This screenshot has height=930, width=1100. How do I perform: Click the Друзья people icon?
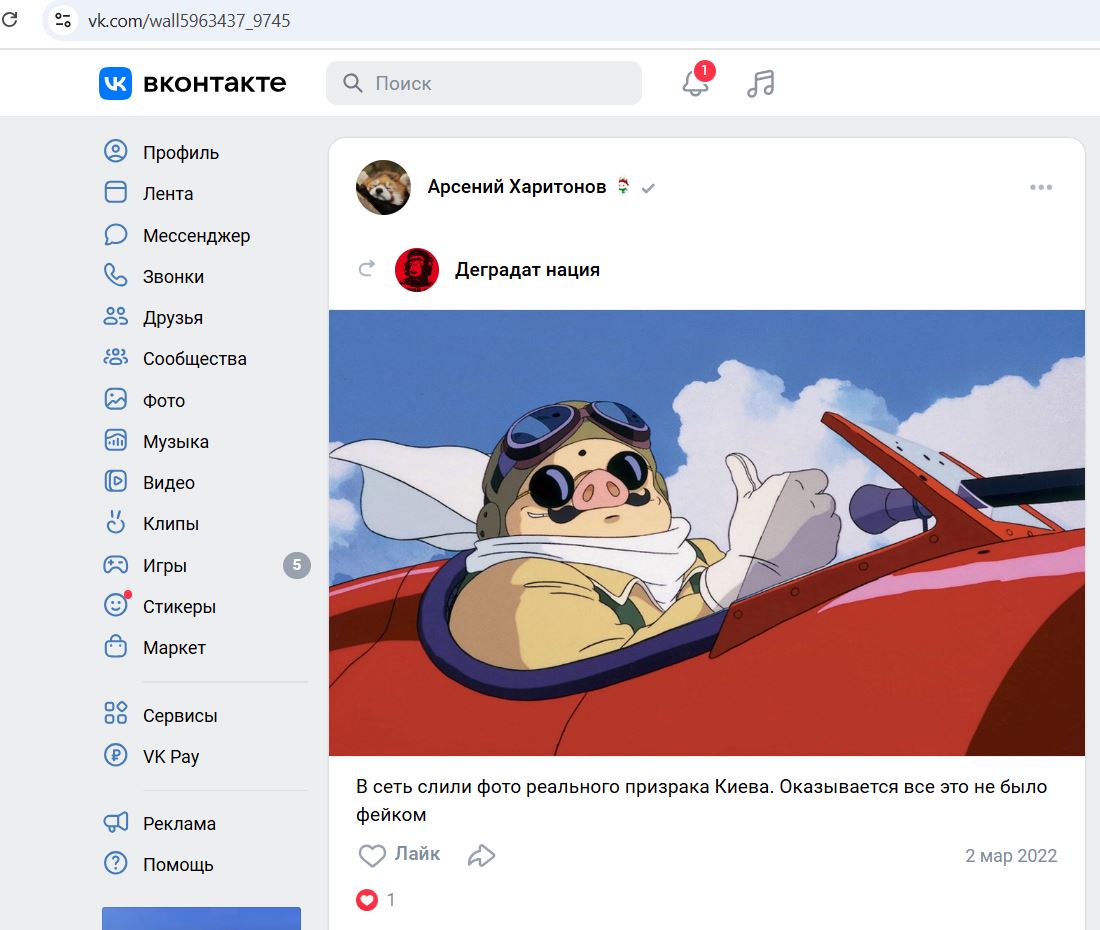point(116,316)
